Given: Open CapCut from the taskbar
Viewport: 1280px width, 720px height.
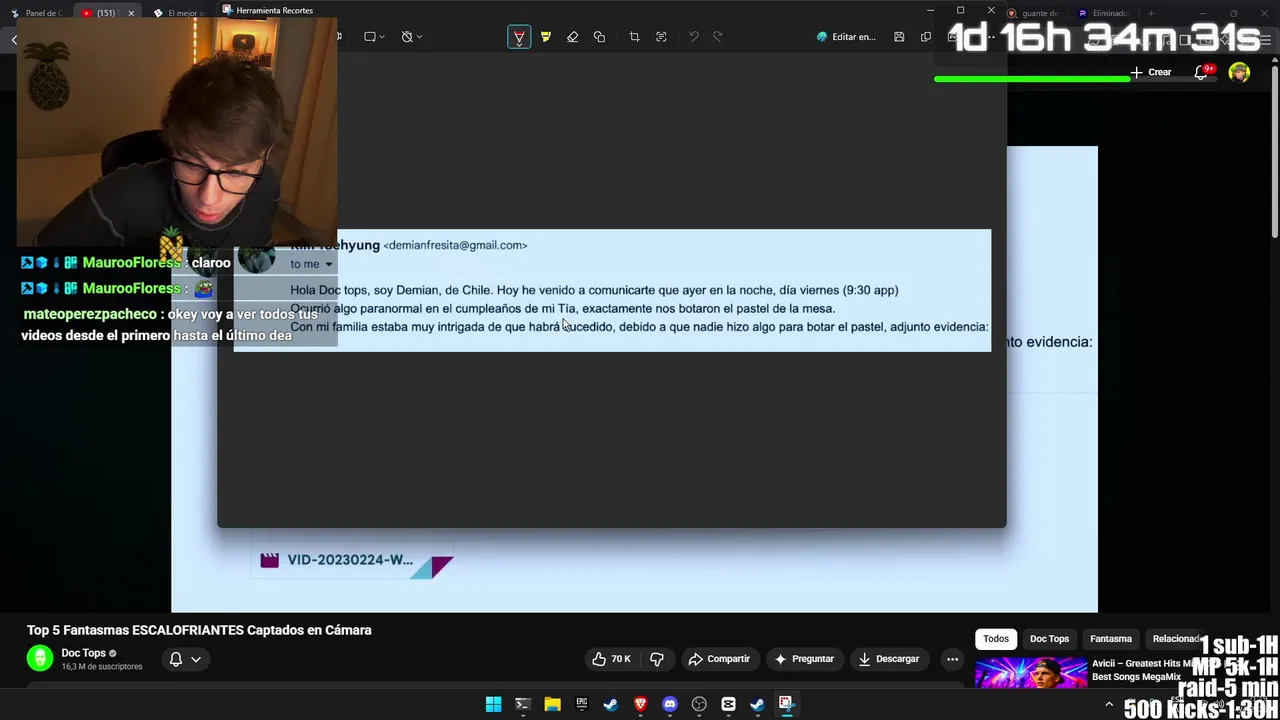Looking at the screenshot, I should tap(728, 704).
